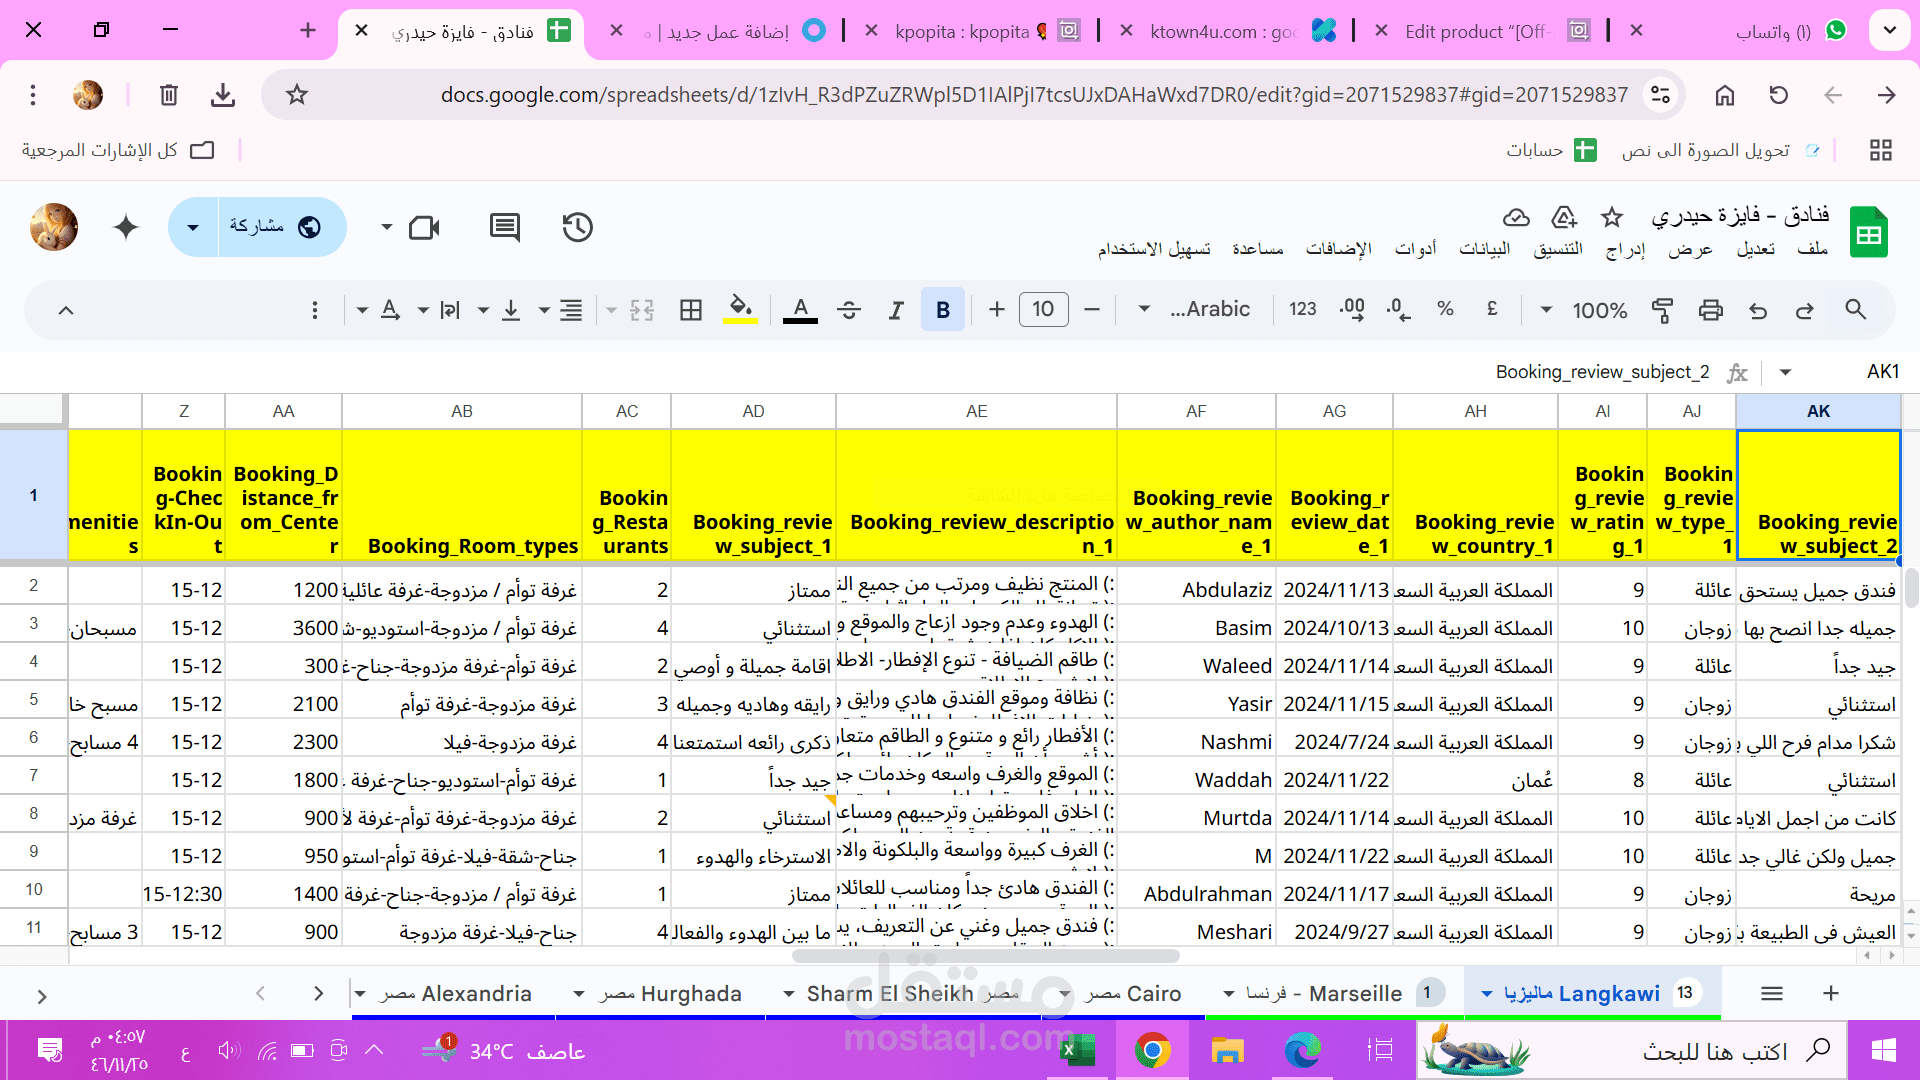
Task: Decrease font size with the minus button
Action: point(1092,310)
